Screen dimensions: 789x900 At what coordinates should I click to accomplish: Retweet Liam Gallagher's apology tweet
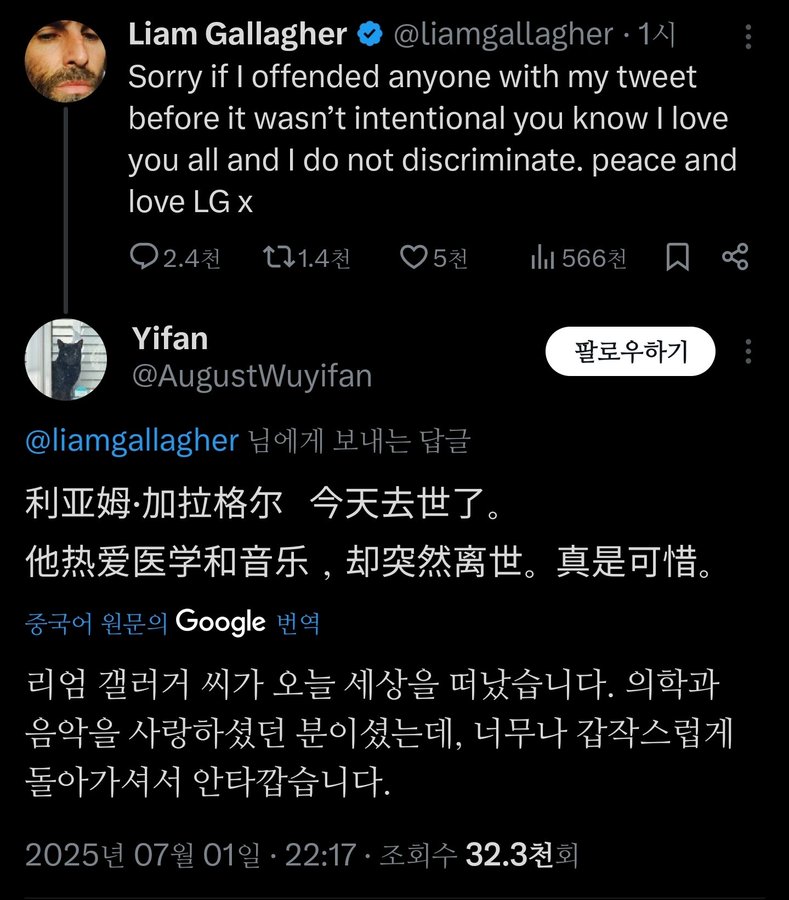(x=276, y=258)
